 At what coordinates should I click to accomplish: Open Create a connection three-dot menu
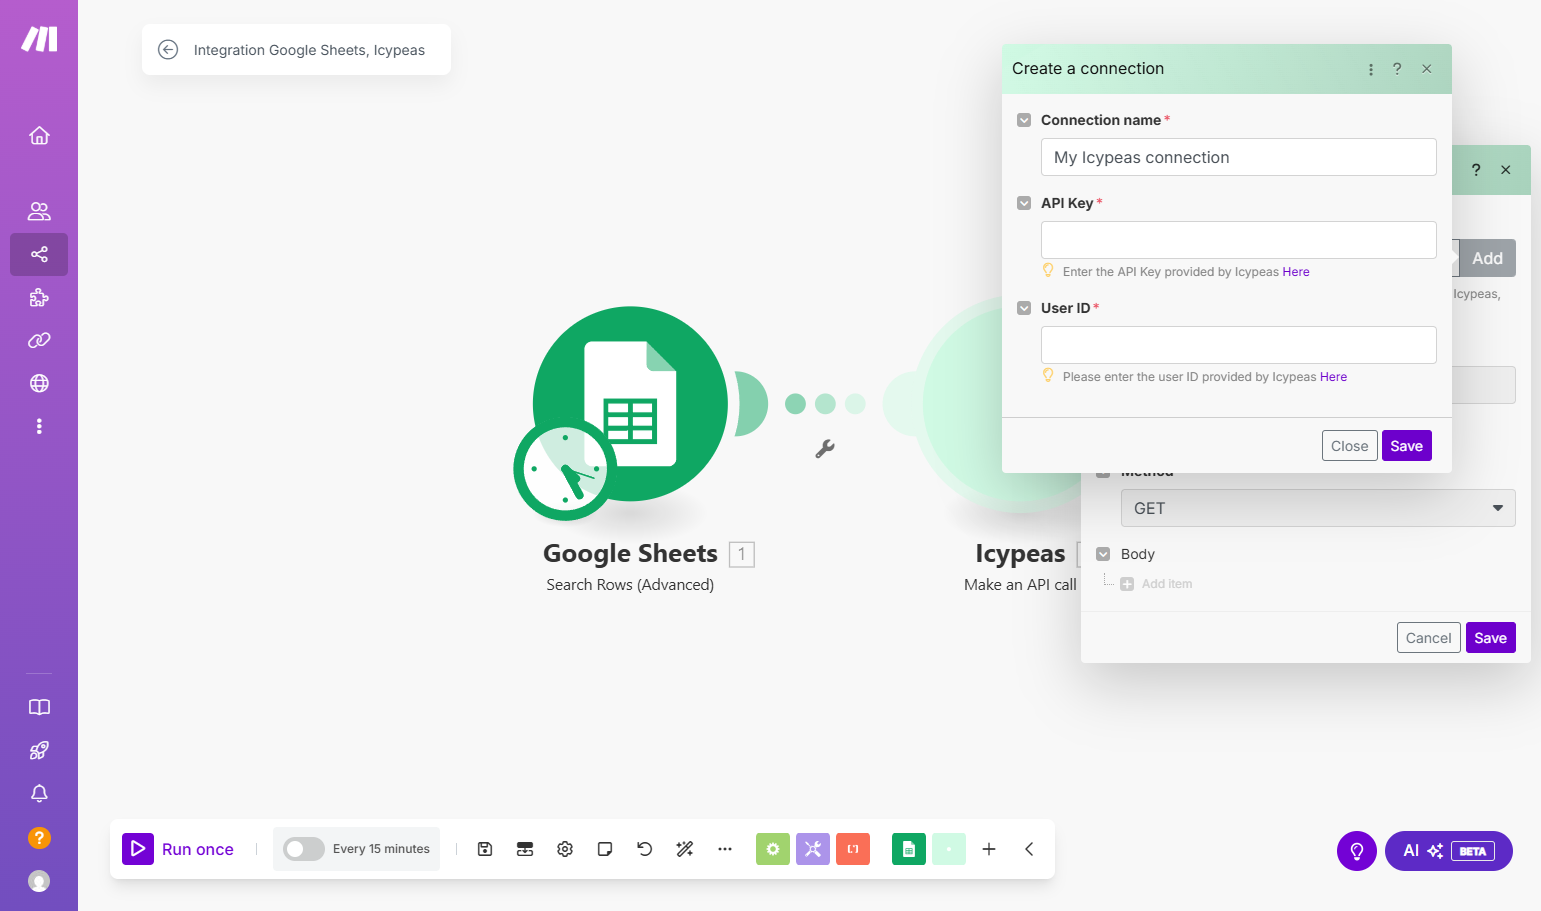click(1371, 69)
